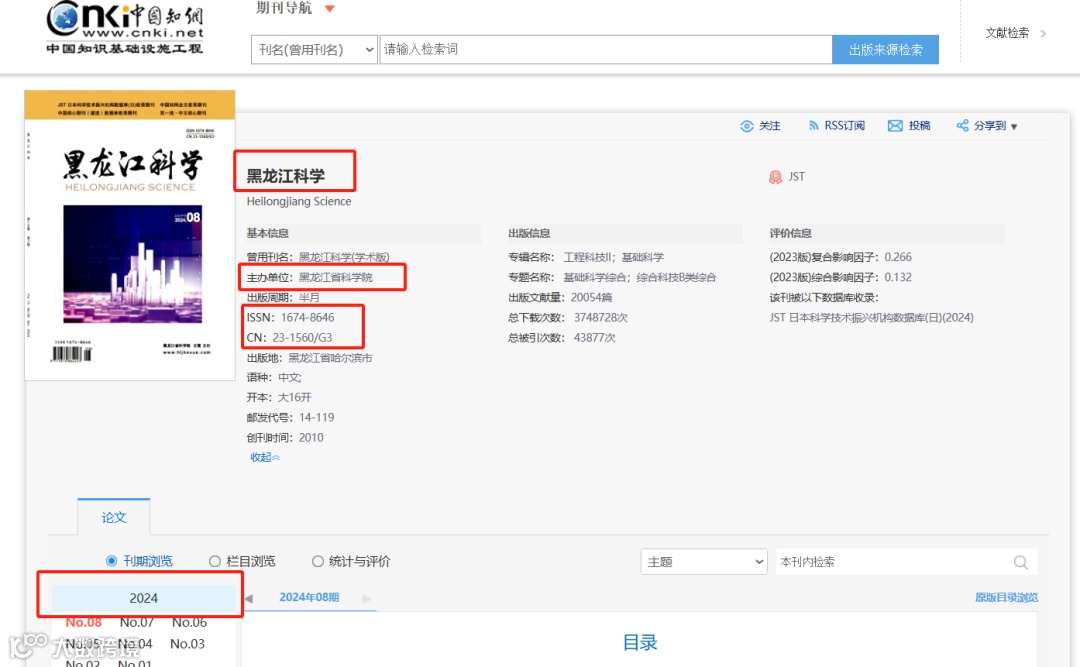This screenshot has width=1080, height=667.
Task: Click the 投稿 envelope icon
Action: point(895,125)
